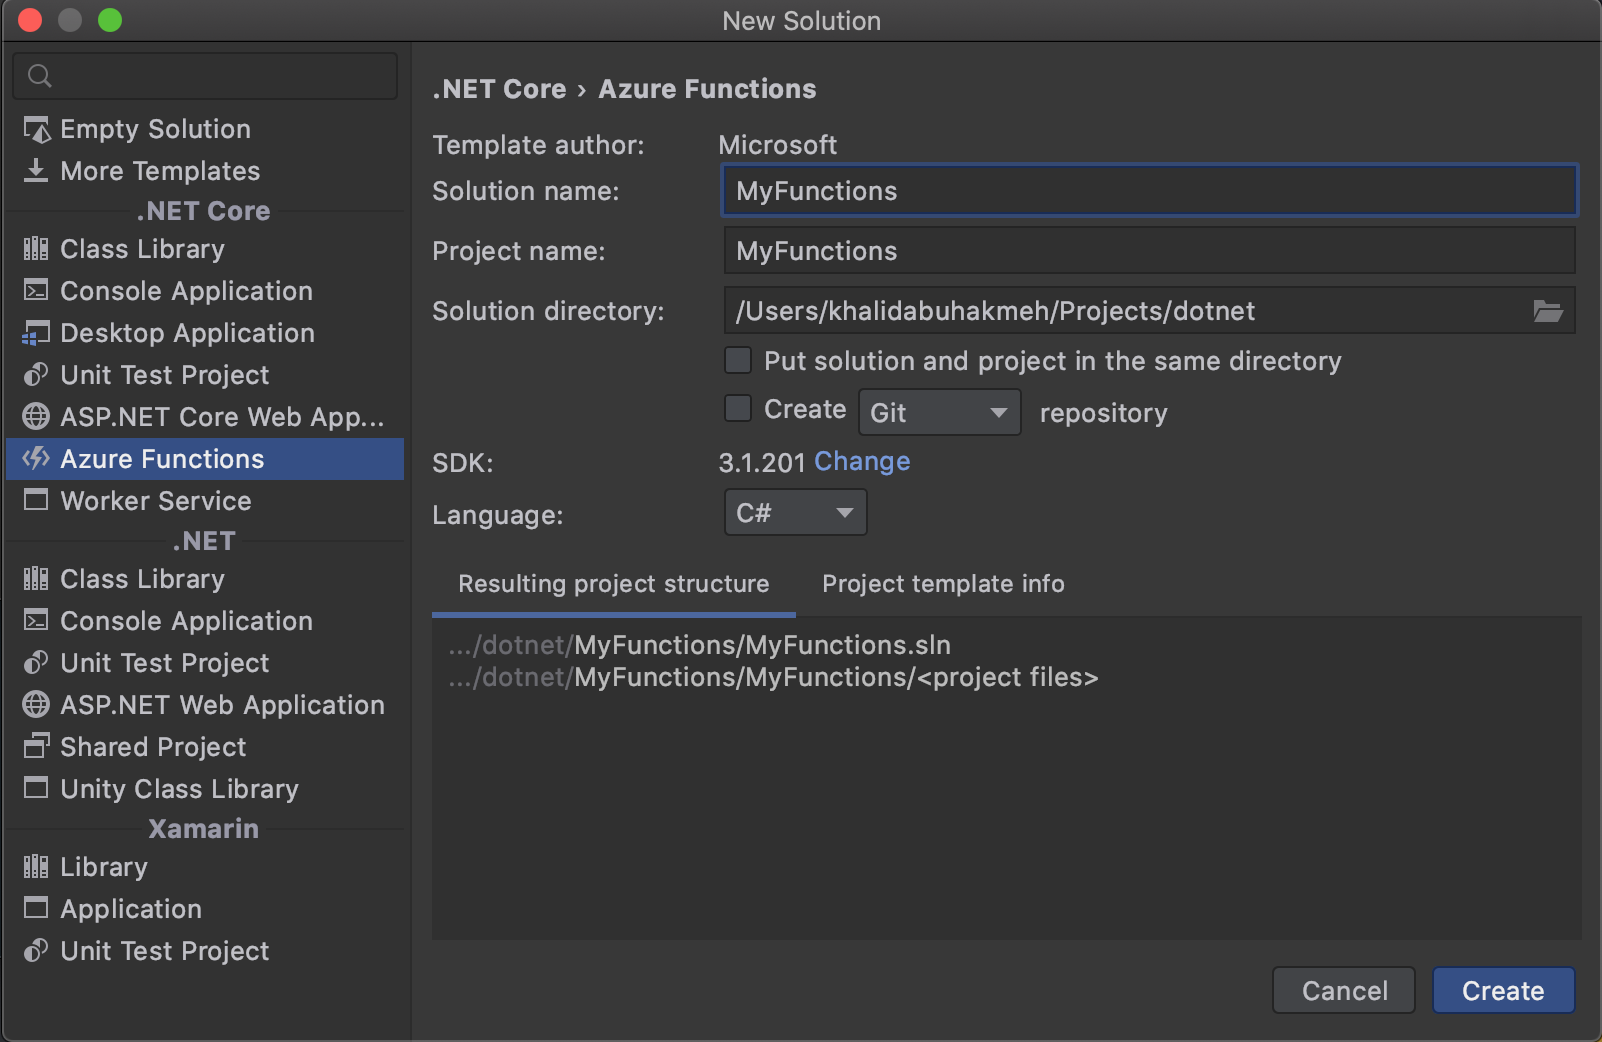Viewport: 1602px width, 1042px height.
Task: Click the .NET Class Library icon
Action: pos(36,579)
